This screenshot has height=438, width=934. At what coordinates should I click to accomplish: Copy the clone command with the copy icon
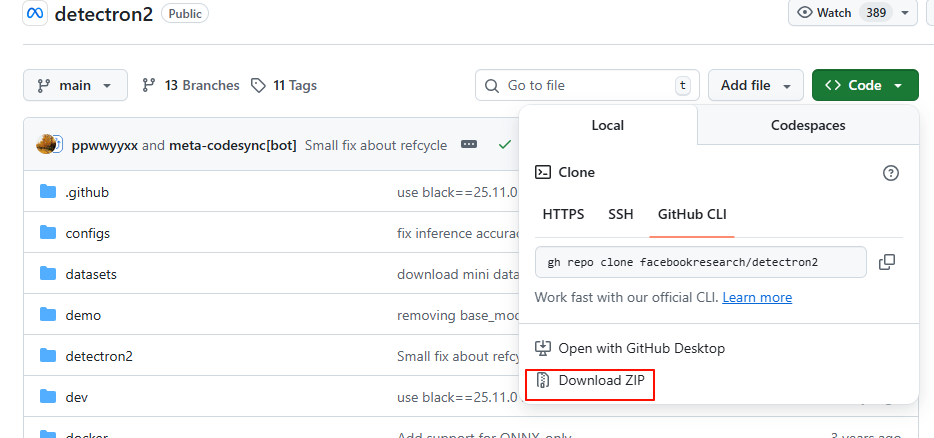click(x=887, y=262)
